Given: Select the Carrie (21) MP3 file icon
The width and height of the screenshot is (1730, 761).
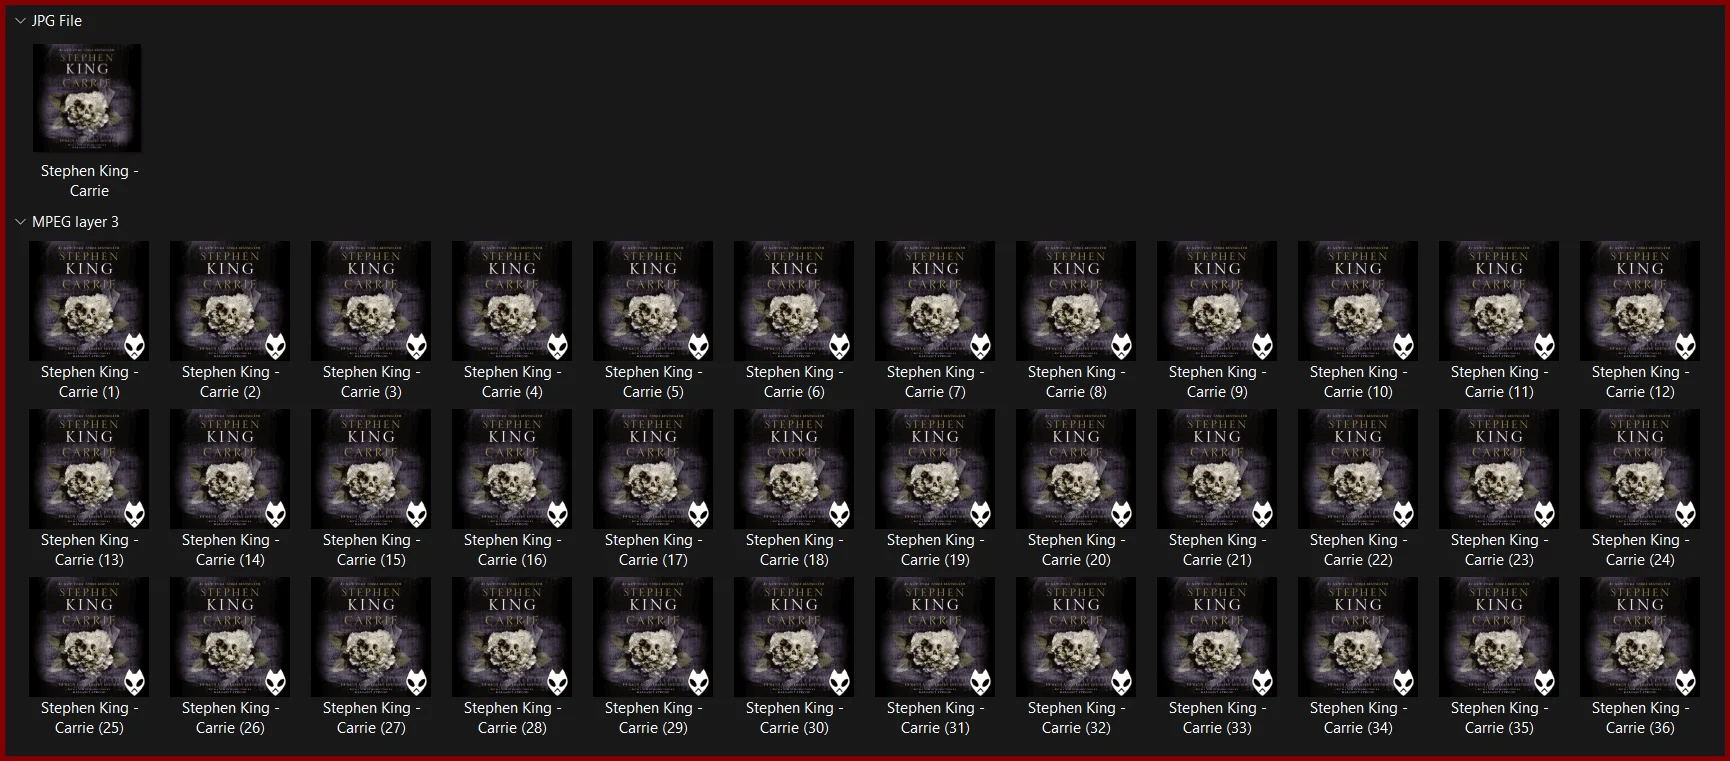Looking at the screenshot, I should pyautogui.click(x=1217, y=469).
